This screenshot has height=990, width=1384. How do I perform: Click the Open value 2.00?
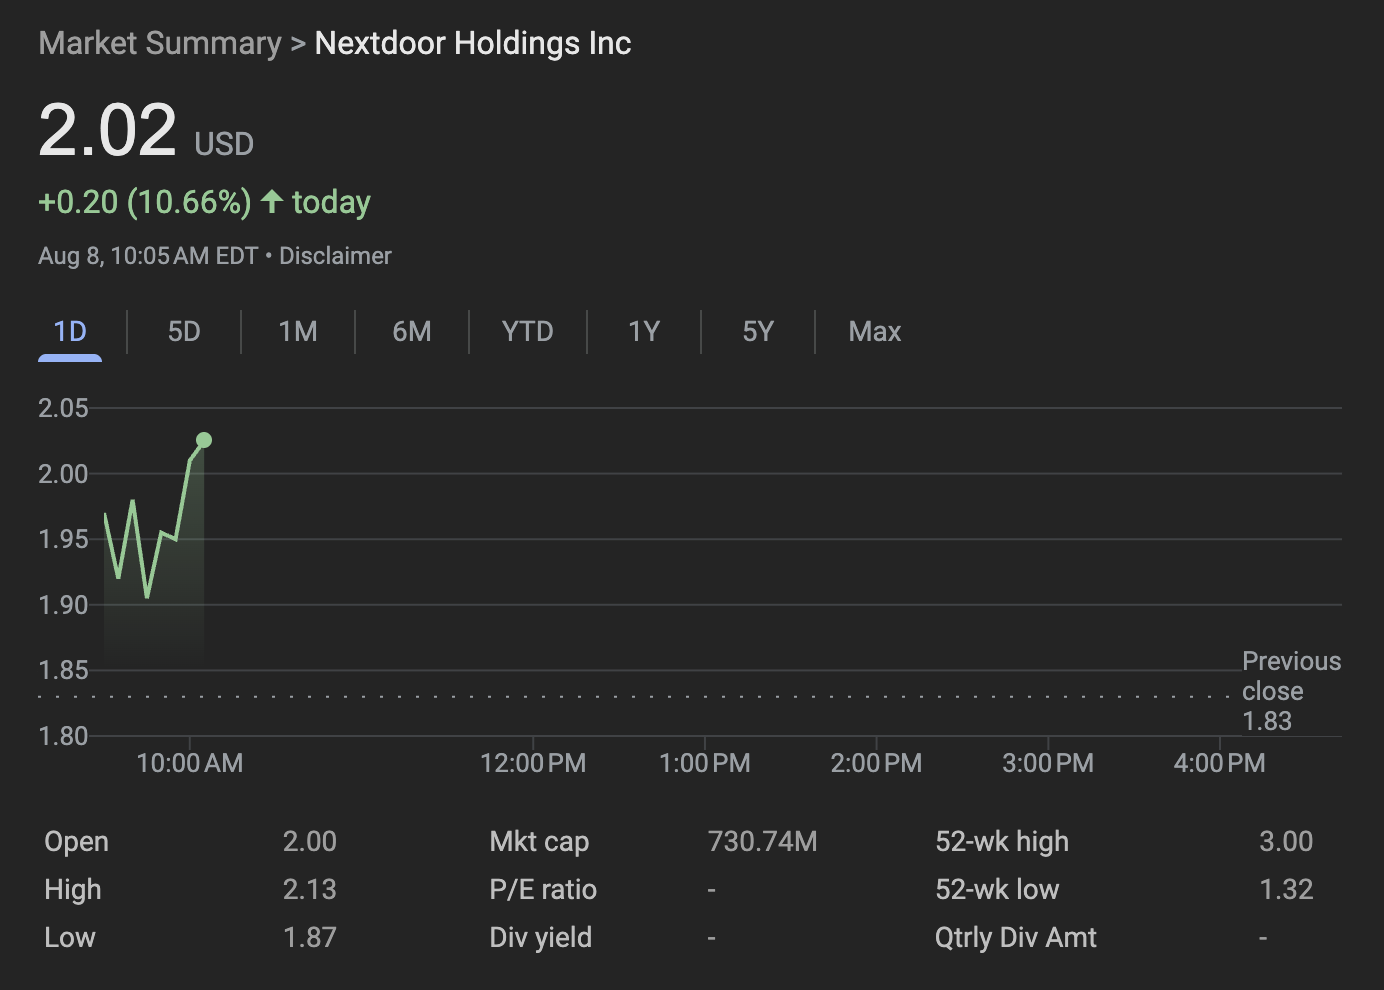tap(310, 842)
